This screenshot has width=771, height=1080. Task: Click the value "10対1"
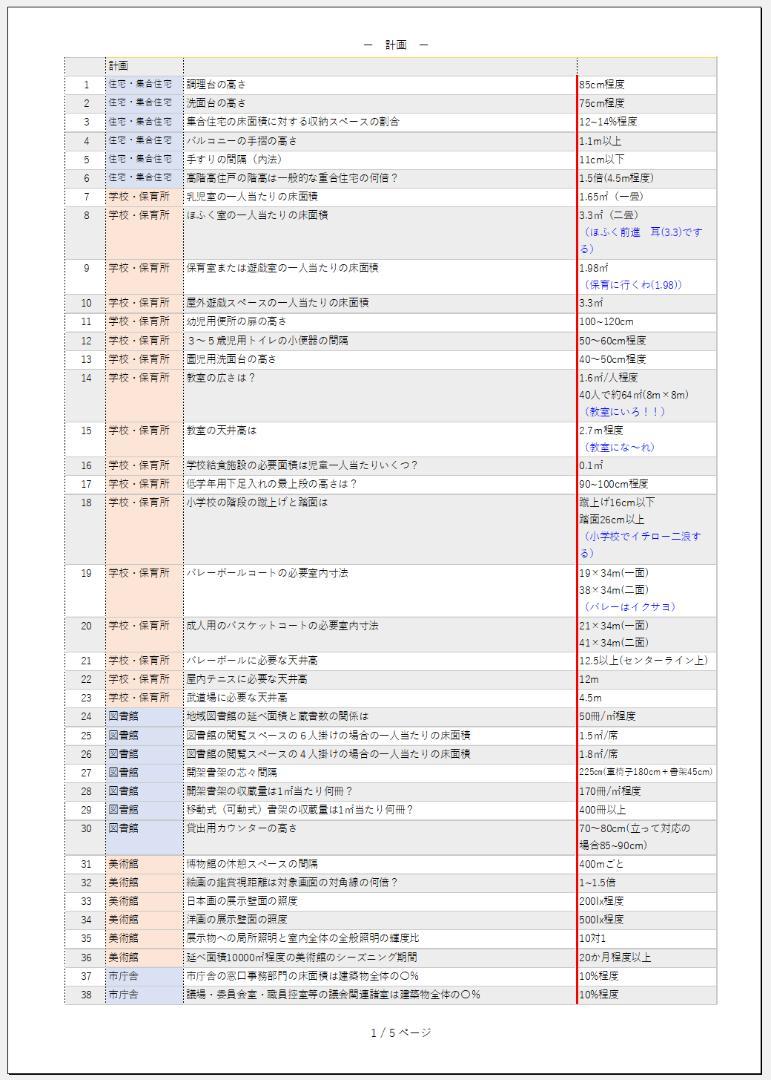(x=593, y=939)
